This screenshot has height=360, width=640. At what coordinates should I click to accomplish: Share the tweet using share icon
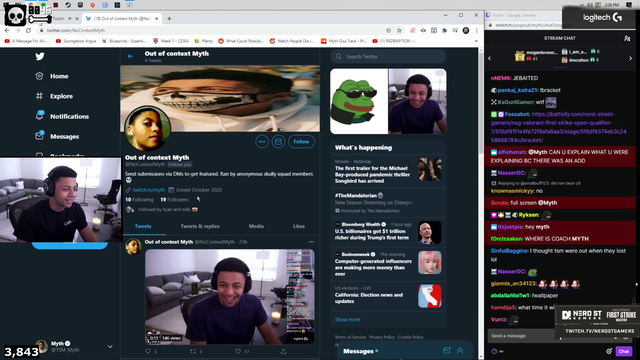[x=283, y=351]
